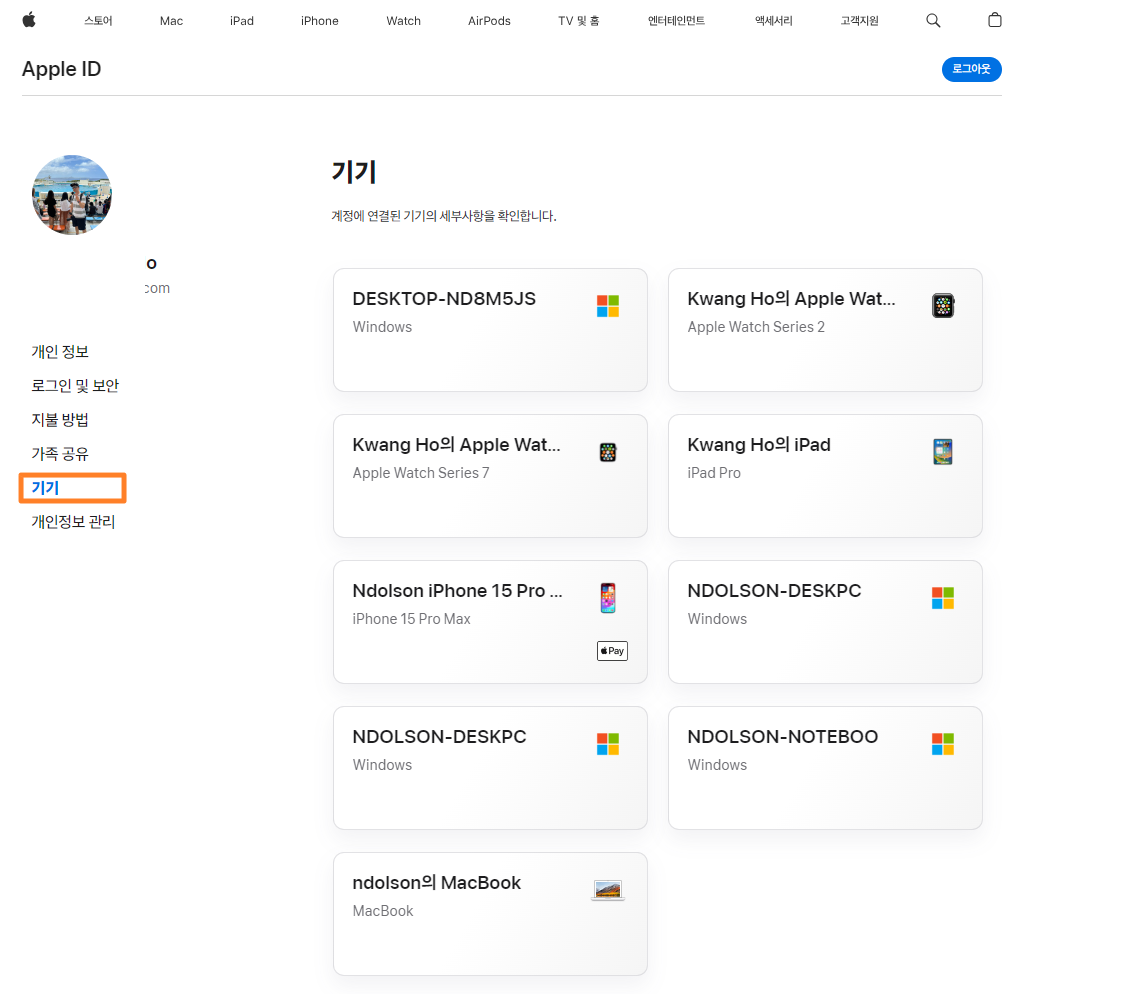This screenshot has width=1145, height=994.
Task: Click the MacBook model label
Action: 383,911
